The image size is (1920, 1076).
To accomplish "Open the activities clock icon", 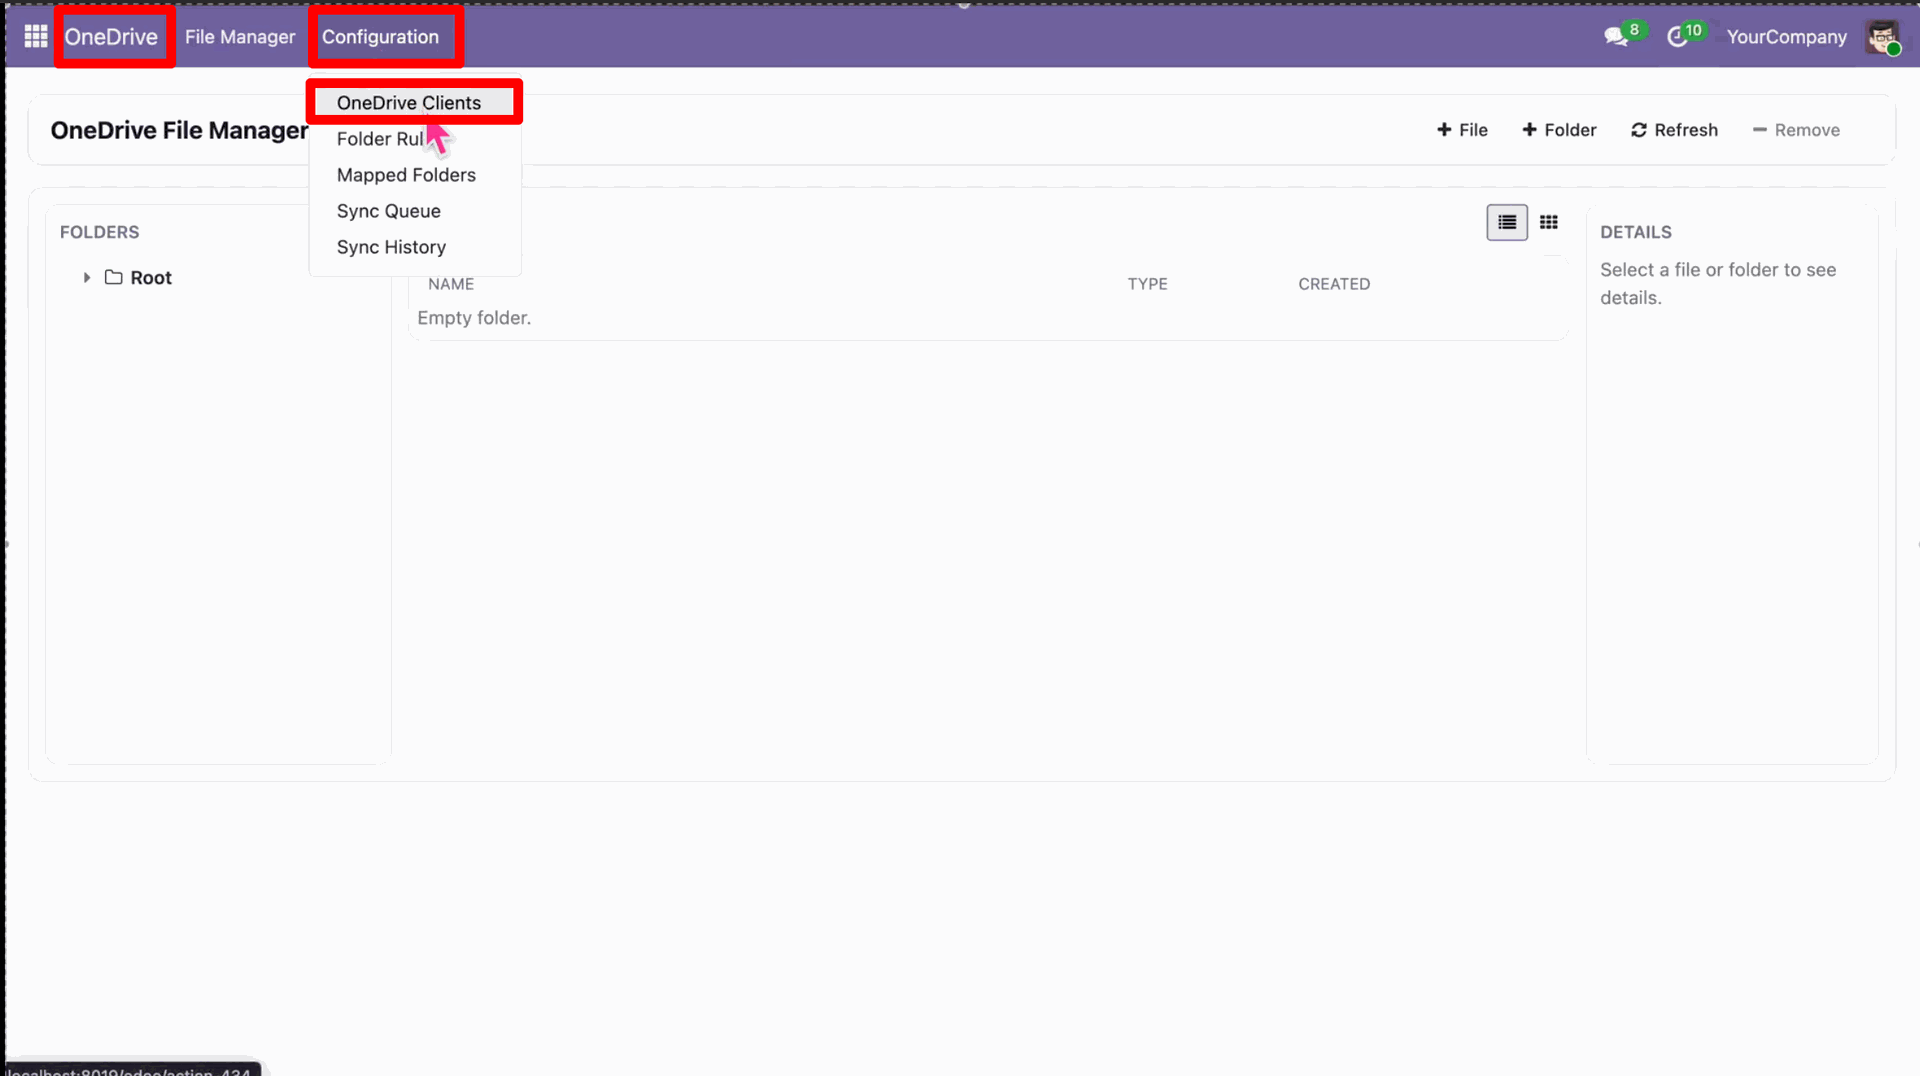I will [x=1677, y=37].
